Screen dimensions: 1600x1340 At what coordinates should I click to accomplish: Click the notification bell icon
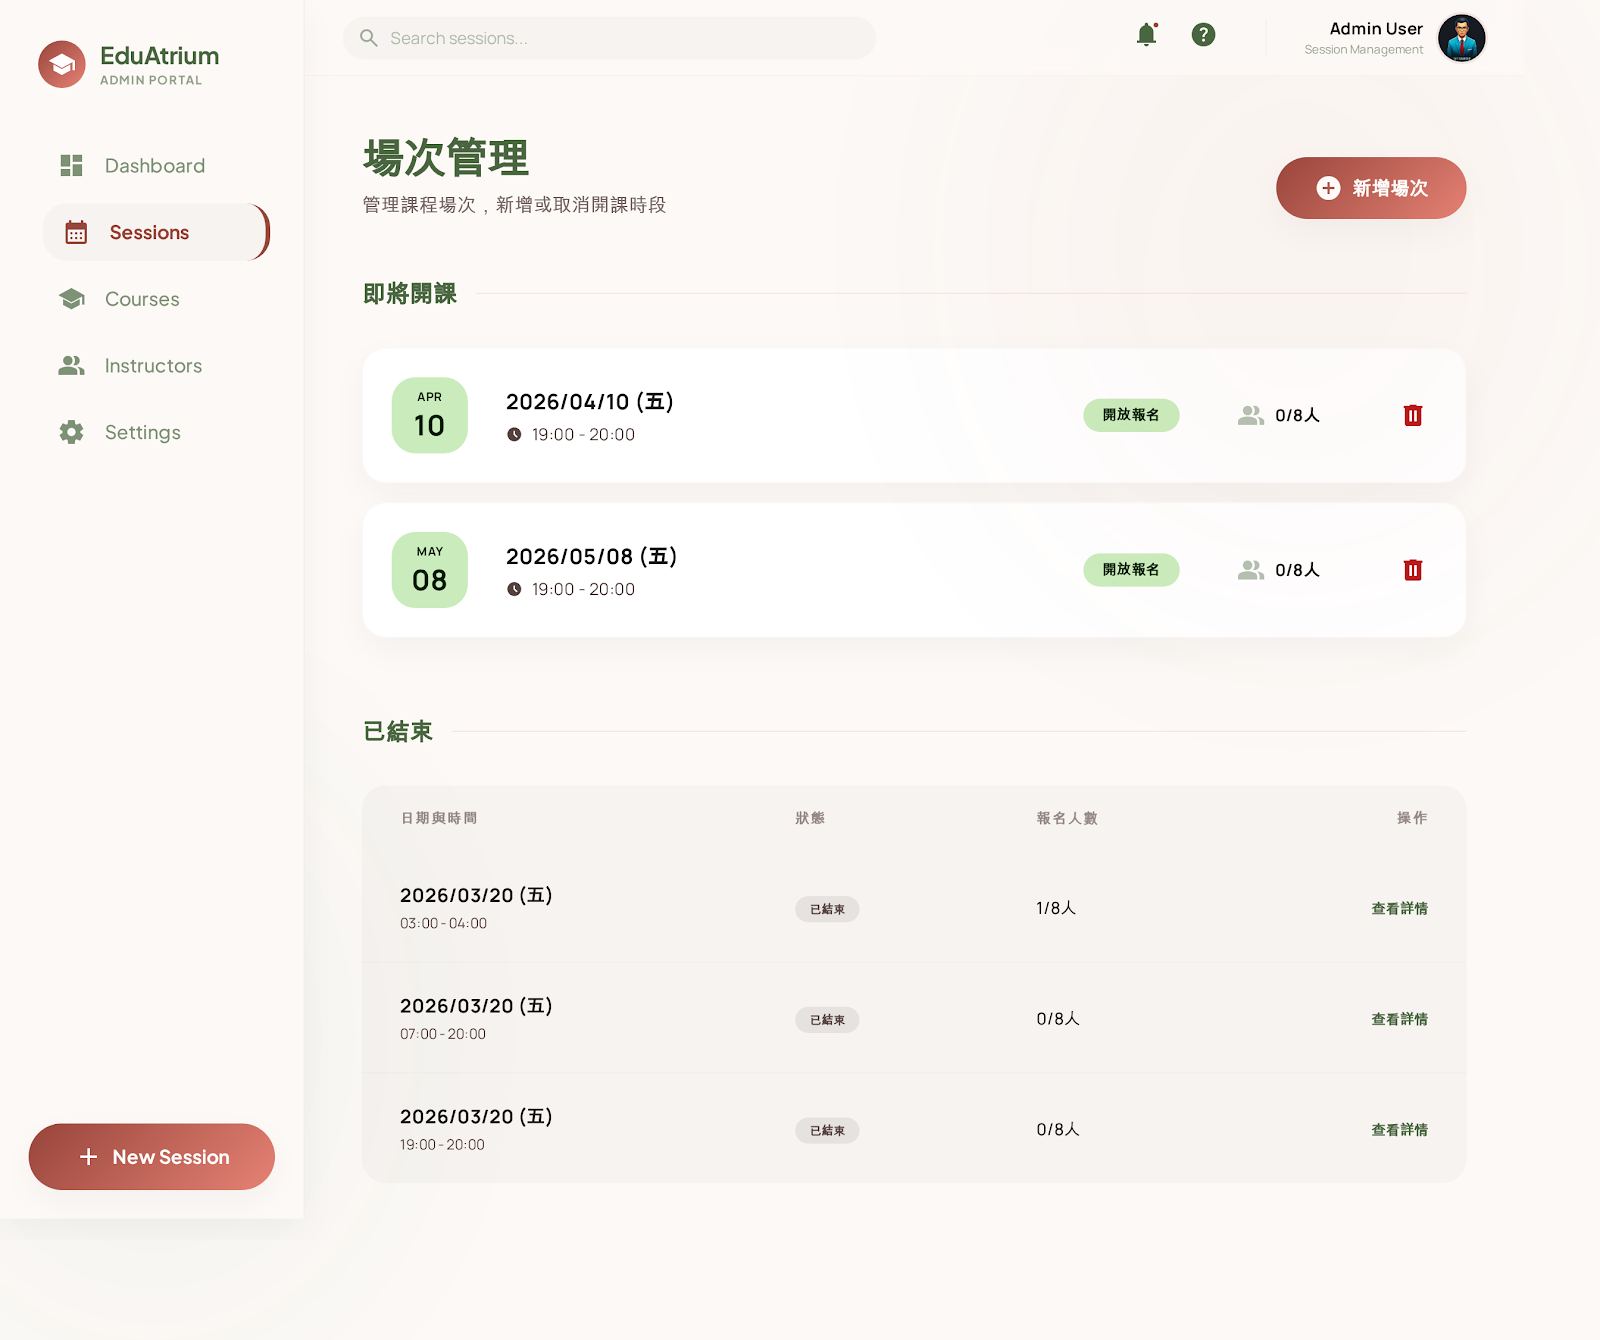(1146, 35)
